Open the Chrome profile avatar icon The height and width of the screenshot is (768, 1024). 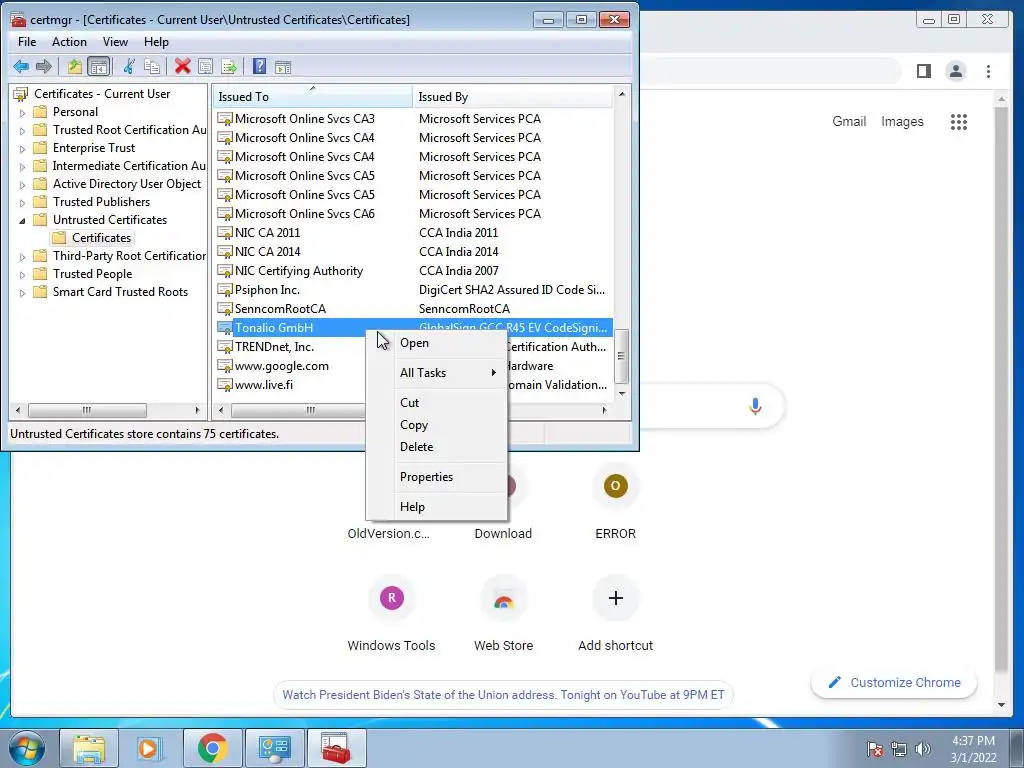955,71
